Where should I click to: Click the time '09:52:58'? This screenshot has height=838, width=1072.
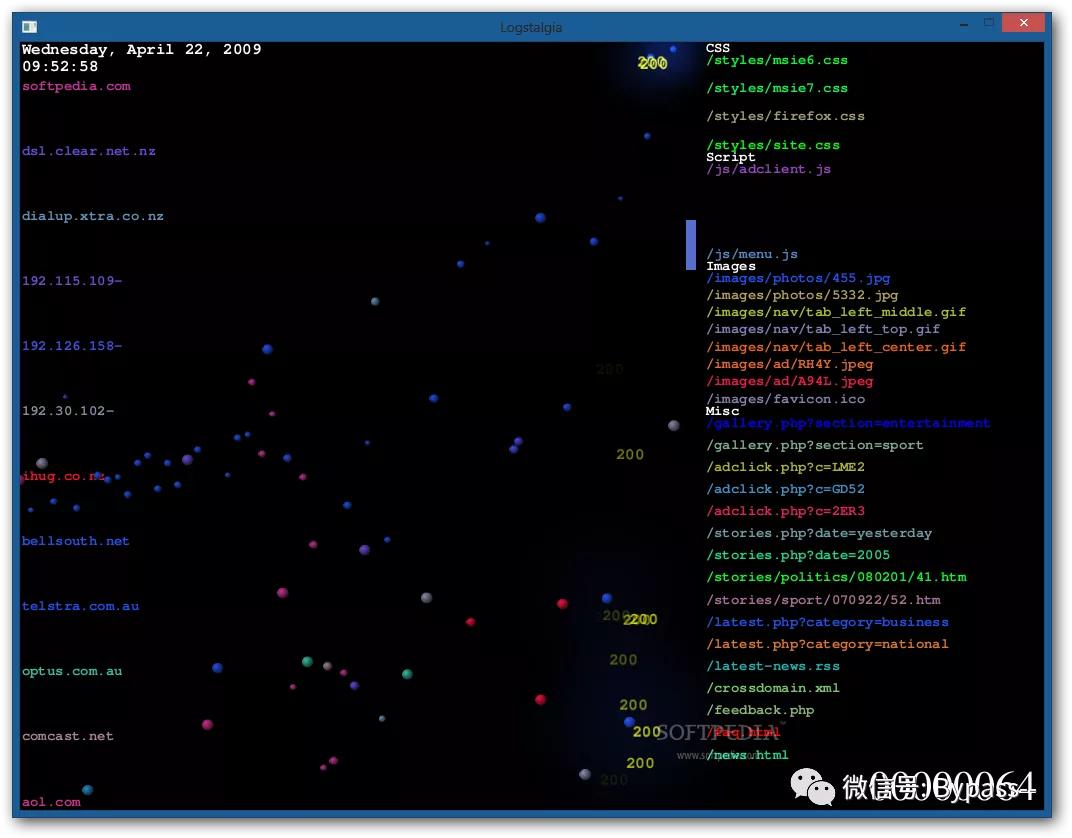(60, 66)
